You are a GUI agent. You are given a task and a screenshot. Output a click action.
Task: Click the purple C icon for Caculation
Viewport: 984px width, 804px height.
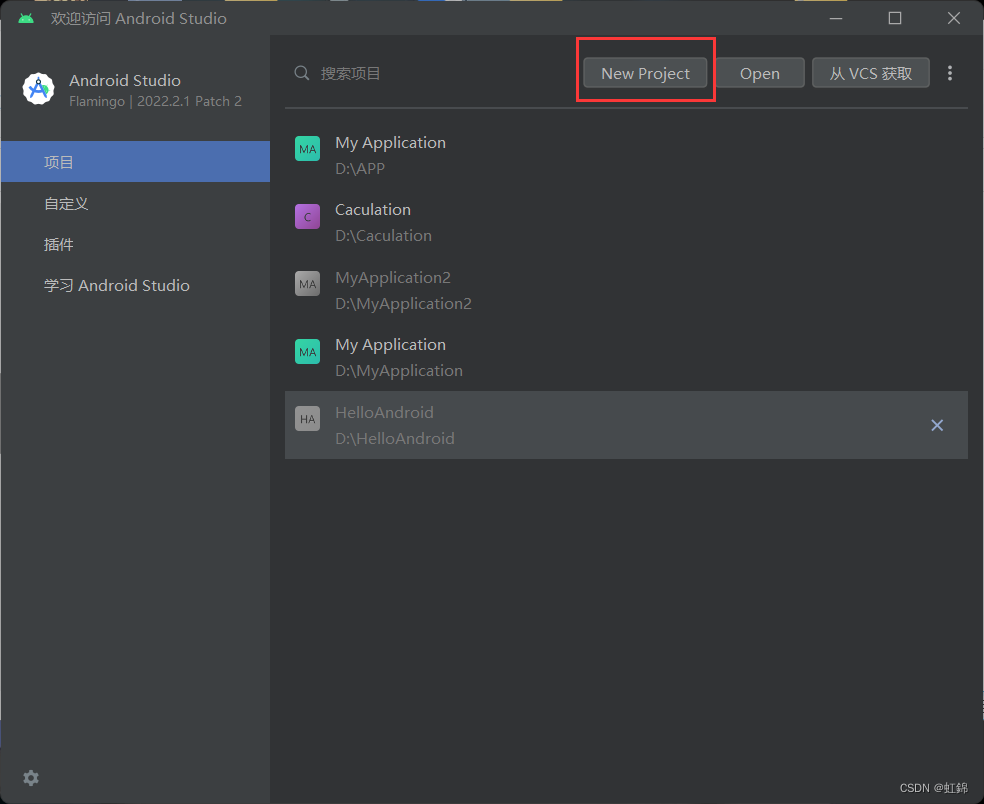(x=307, y=217)
